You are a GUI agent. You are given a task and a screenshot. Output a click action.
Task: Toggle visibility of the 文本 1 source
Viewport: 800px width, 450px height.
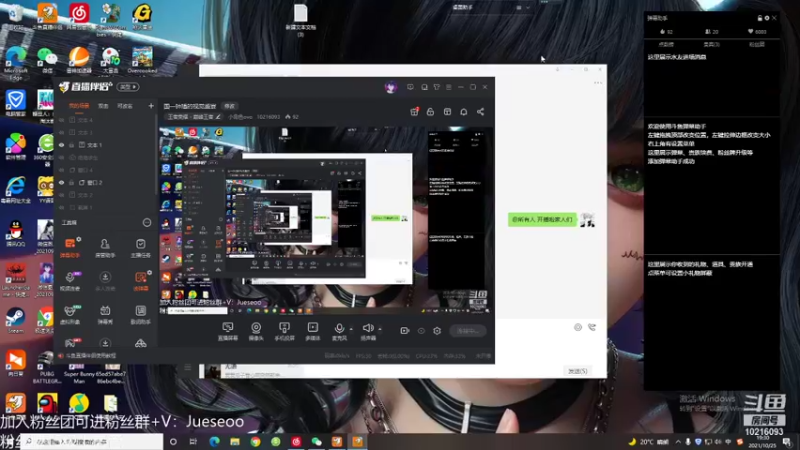coord(62,145)
